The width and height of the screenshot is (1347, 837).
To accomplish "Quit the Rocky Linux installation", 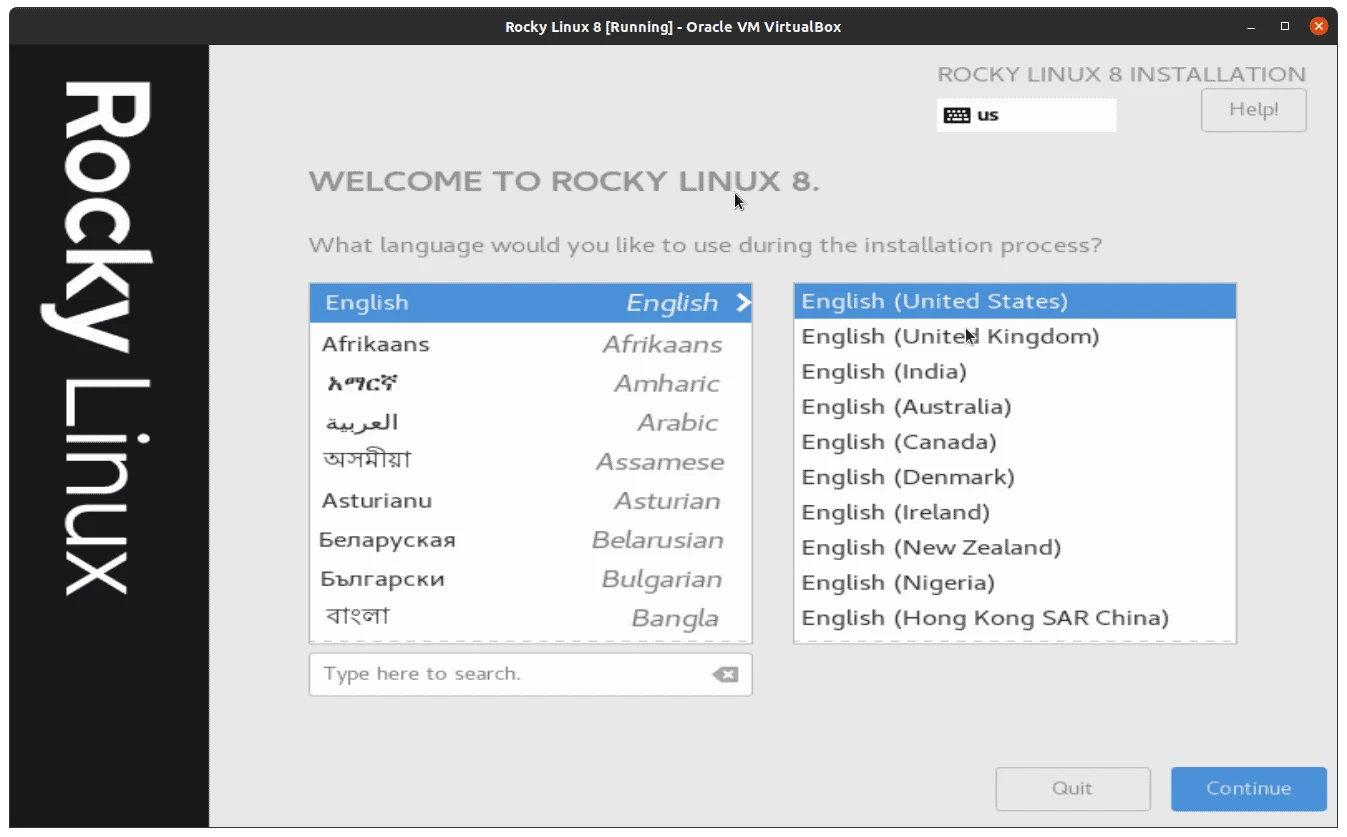I will [x=1072, y=789].
